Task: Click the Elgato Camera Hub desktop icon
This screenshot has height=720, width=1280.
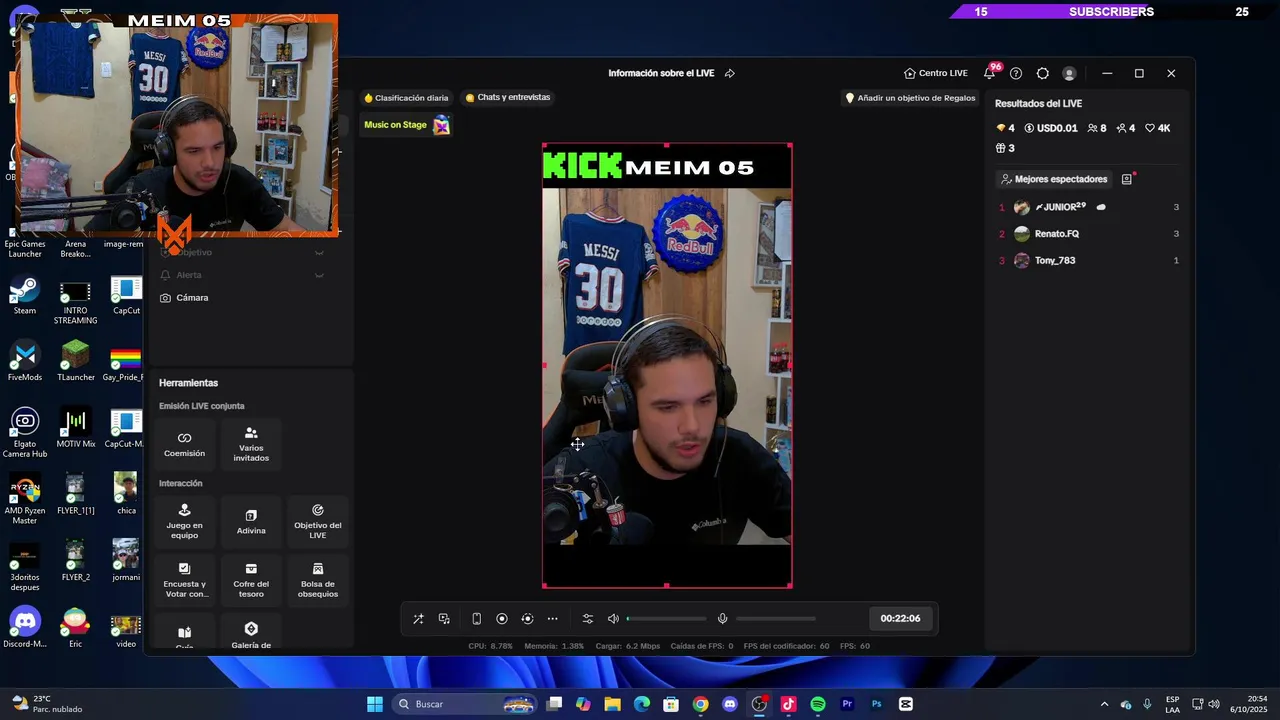Action: [x=25, y=433]
